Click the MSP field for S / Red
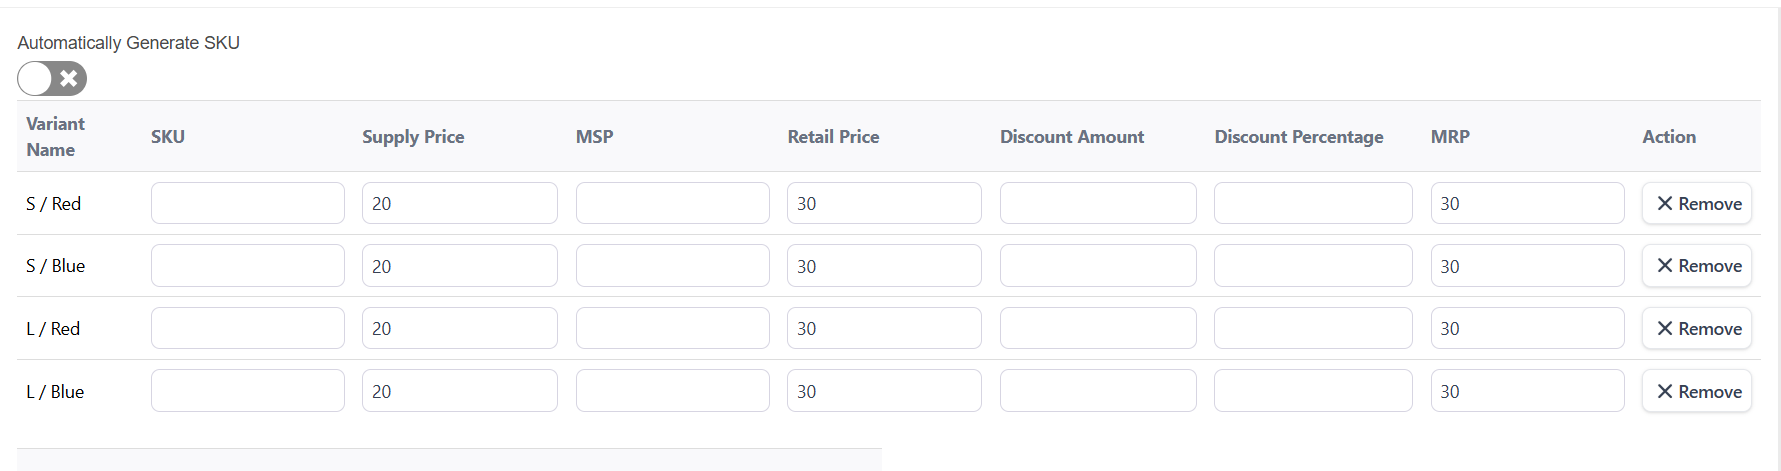The image size is (1781, 471). click(672, 203)
